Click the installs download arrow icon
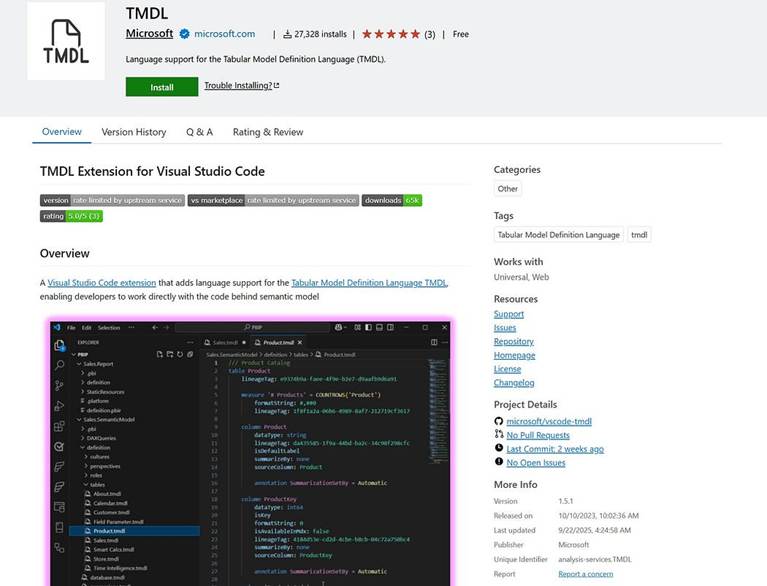This screenshot has width=767, height=586. [288, 34]
